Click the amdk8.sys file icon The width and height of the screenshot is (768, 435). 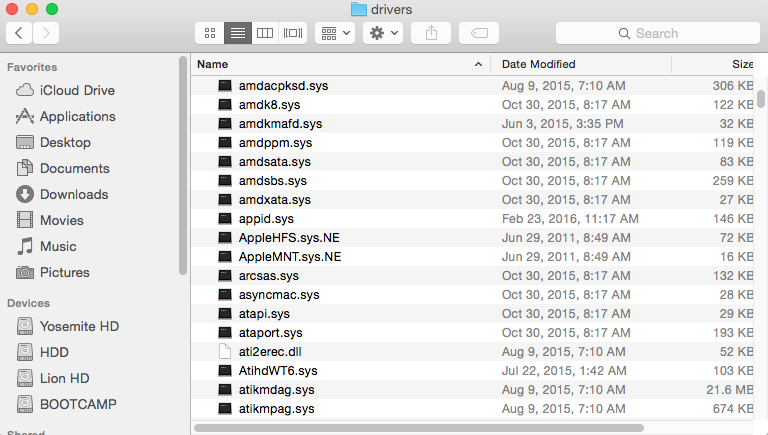[x=225, y=105]
